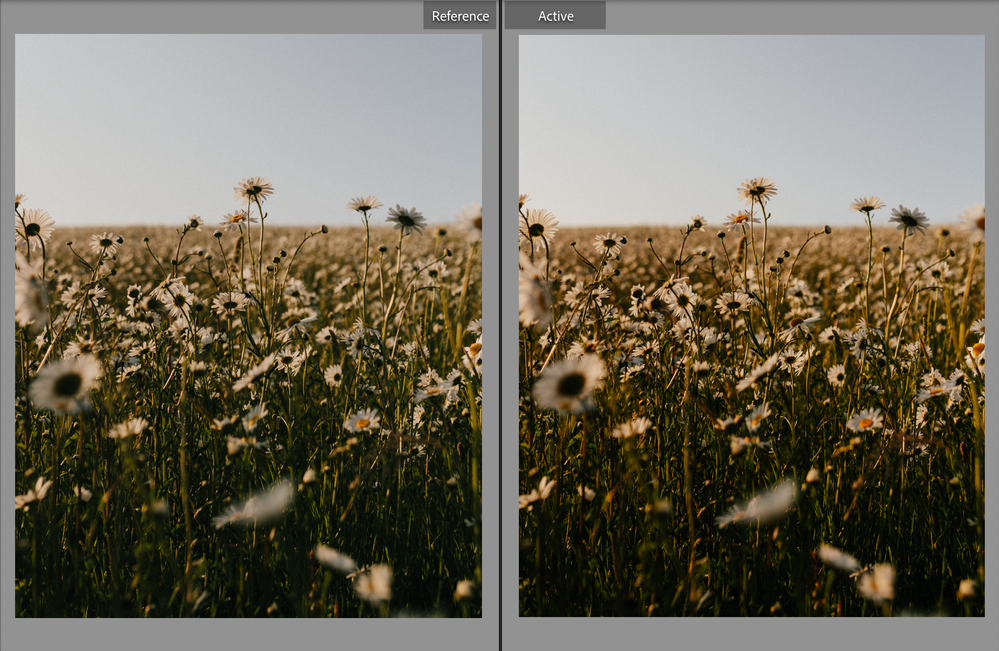999x651 pixels.
Task: Select the Active view label
Action: (x=556, y=15)
